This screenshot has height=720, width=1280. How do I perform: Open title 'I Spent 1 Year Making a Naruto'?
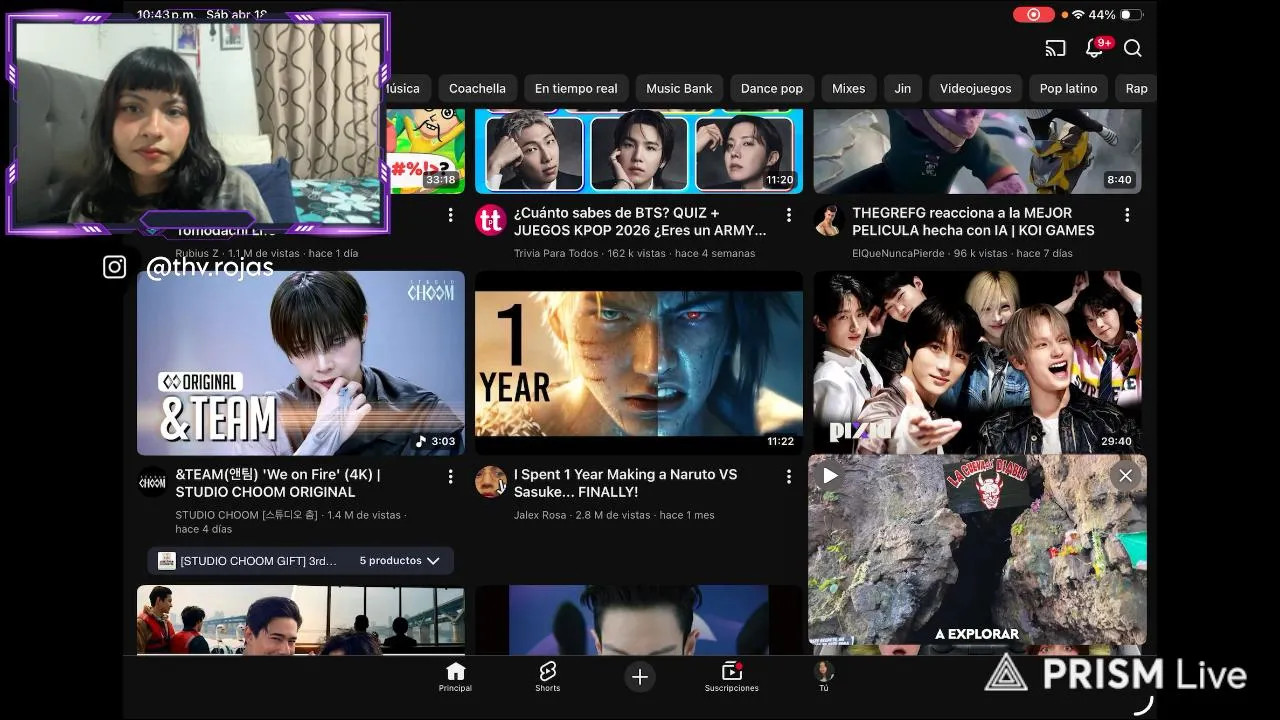pos(625,483)
